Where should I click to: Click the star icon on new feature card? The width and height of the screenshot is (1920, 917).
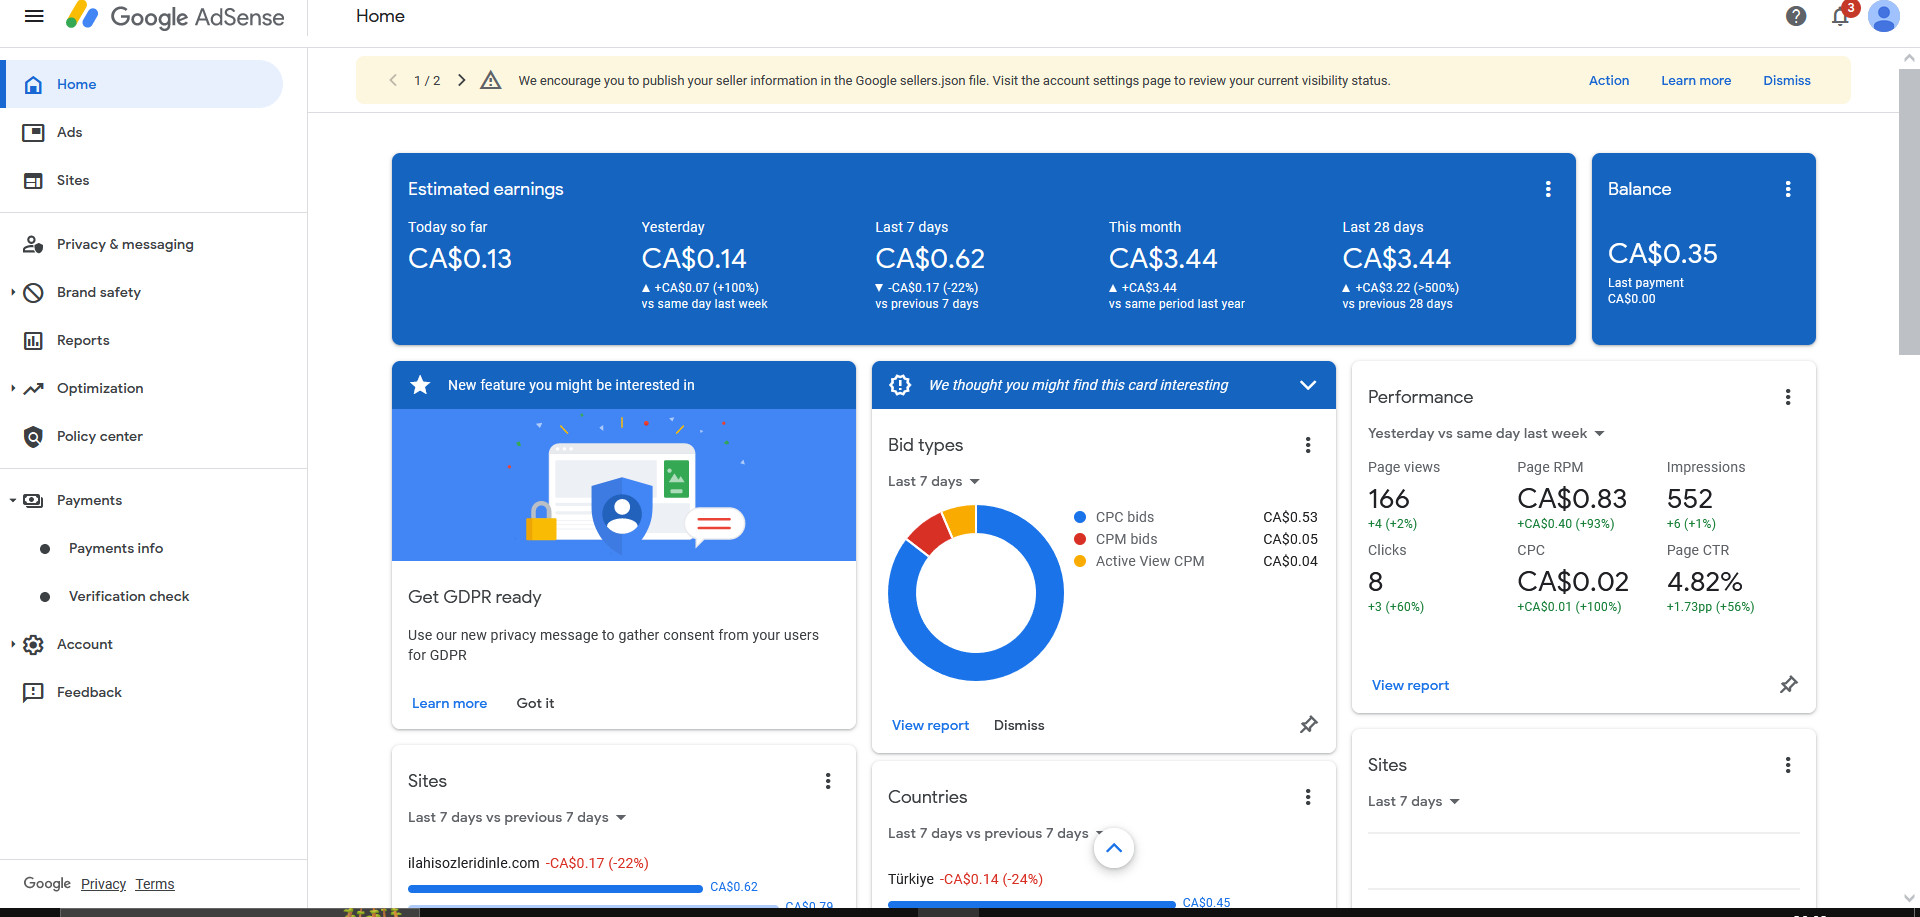click(x=420, y=385)
